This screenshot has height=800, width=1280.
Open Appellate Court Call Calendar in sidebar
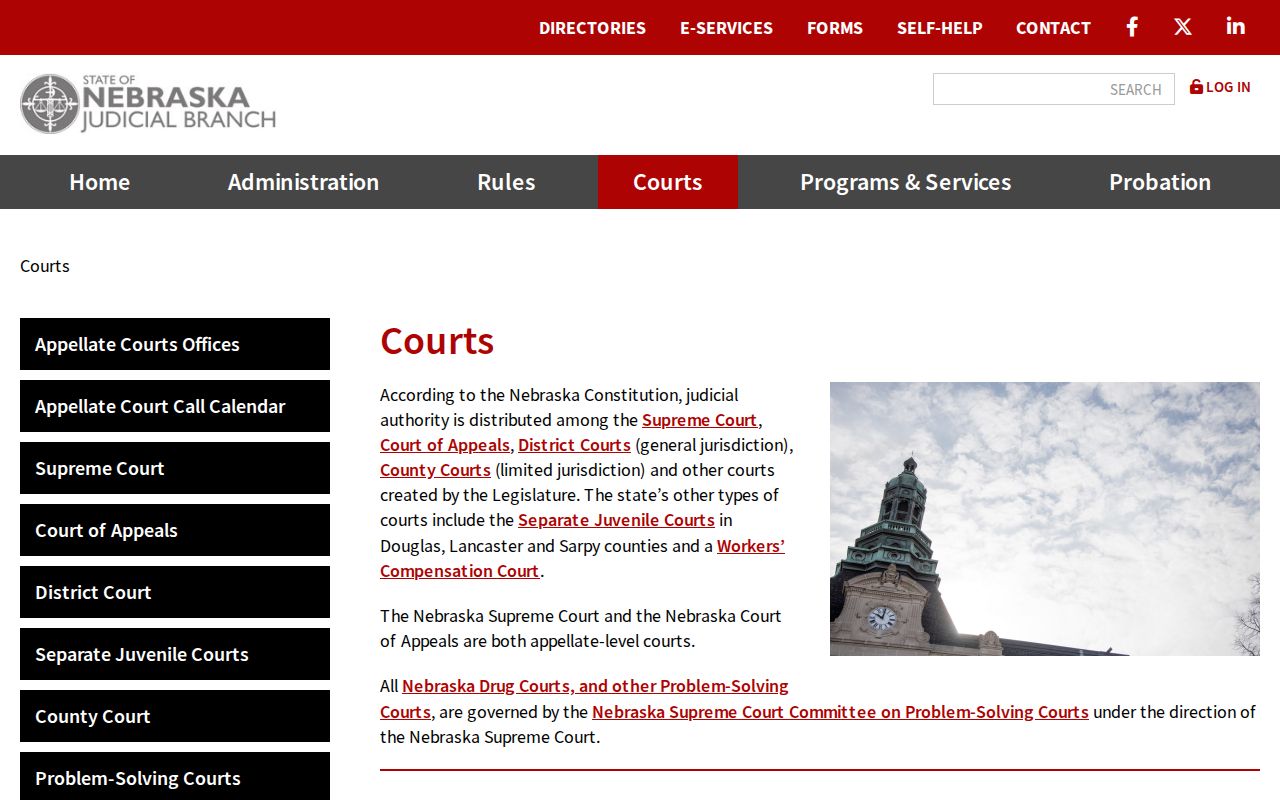(x=175, y=406)
